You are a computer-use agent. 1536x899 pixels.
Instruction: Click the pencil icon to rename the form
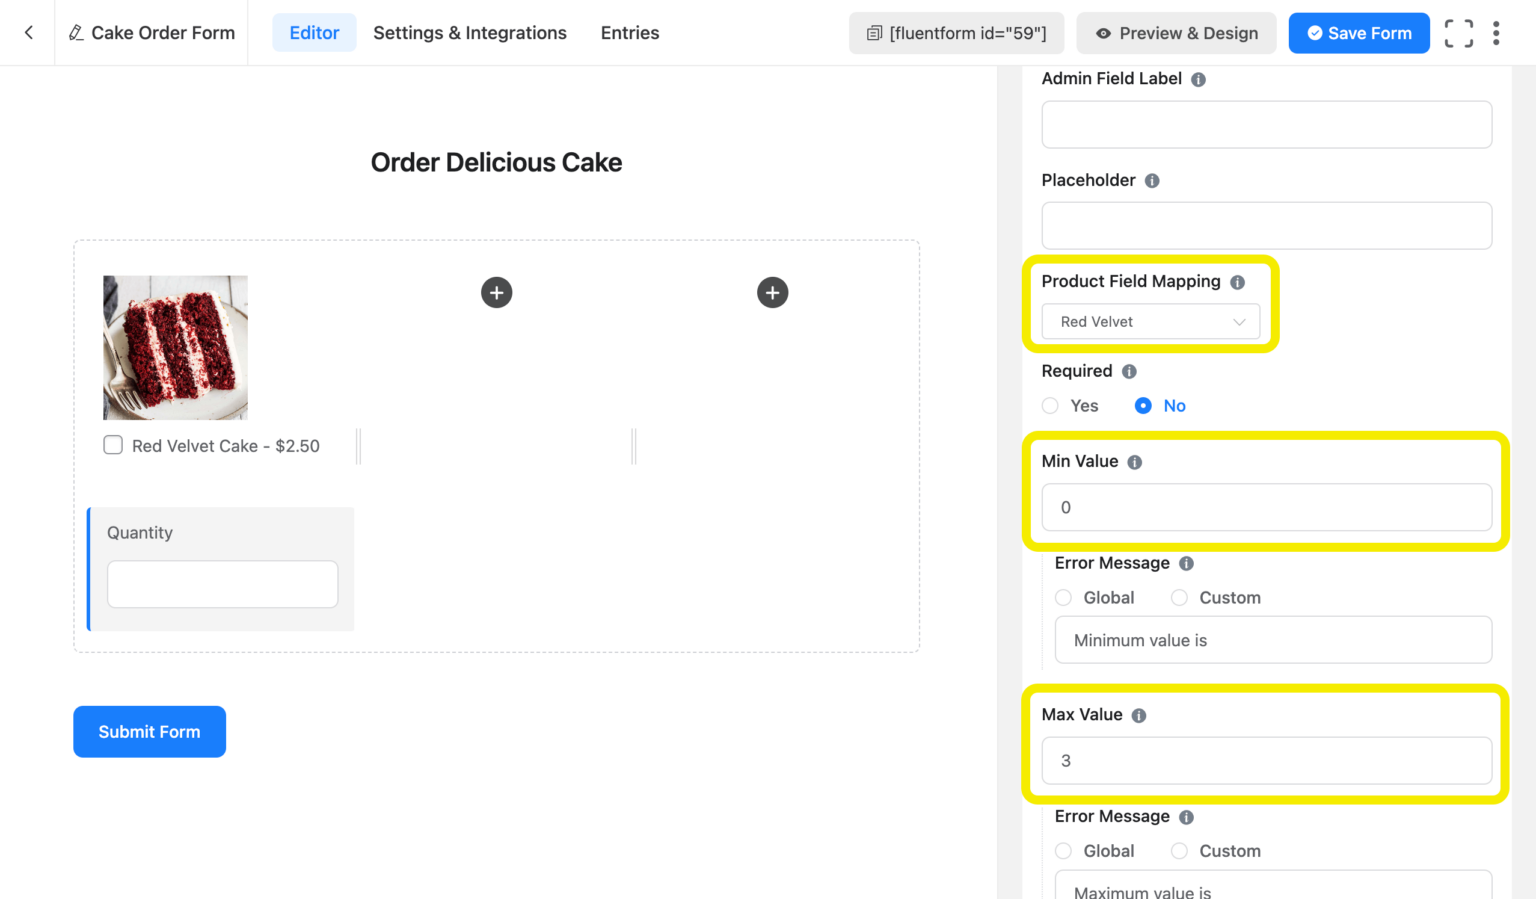coord(75,32)
